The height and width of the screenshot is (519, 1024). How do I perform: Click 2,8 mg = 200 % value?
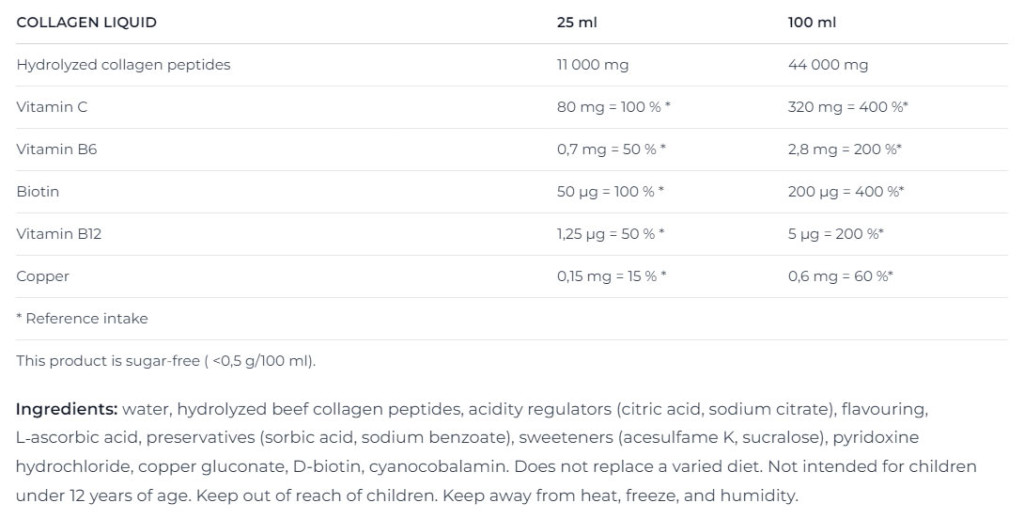[845, 149]
